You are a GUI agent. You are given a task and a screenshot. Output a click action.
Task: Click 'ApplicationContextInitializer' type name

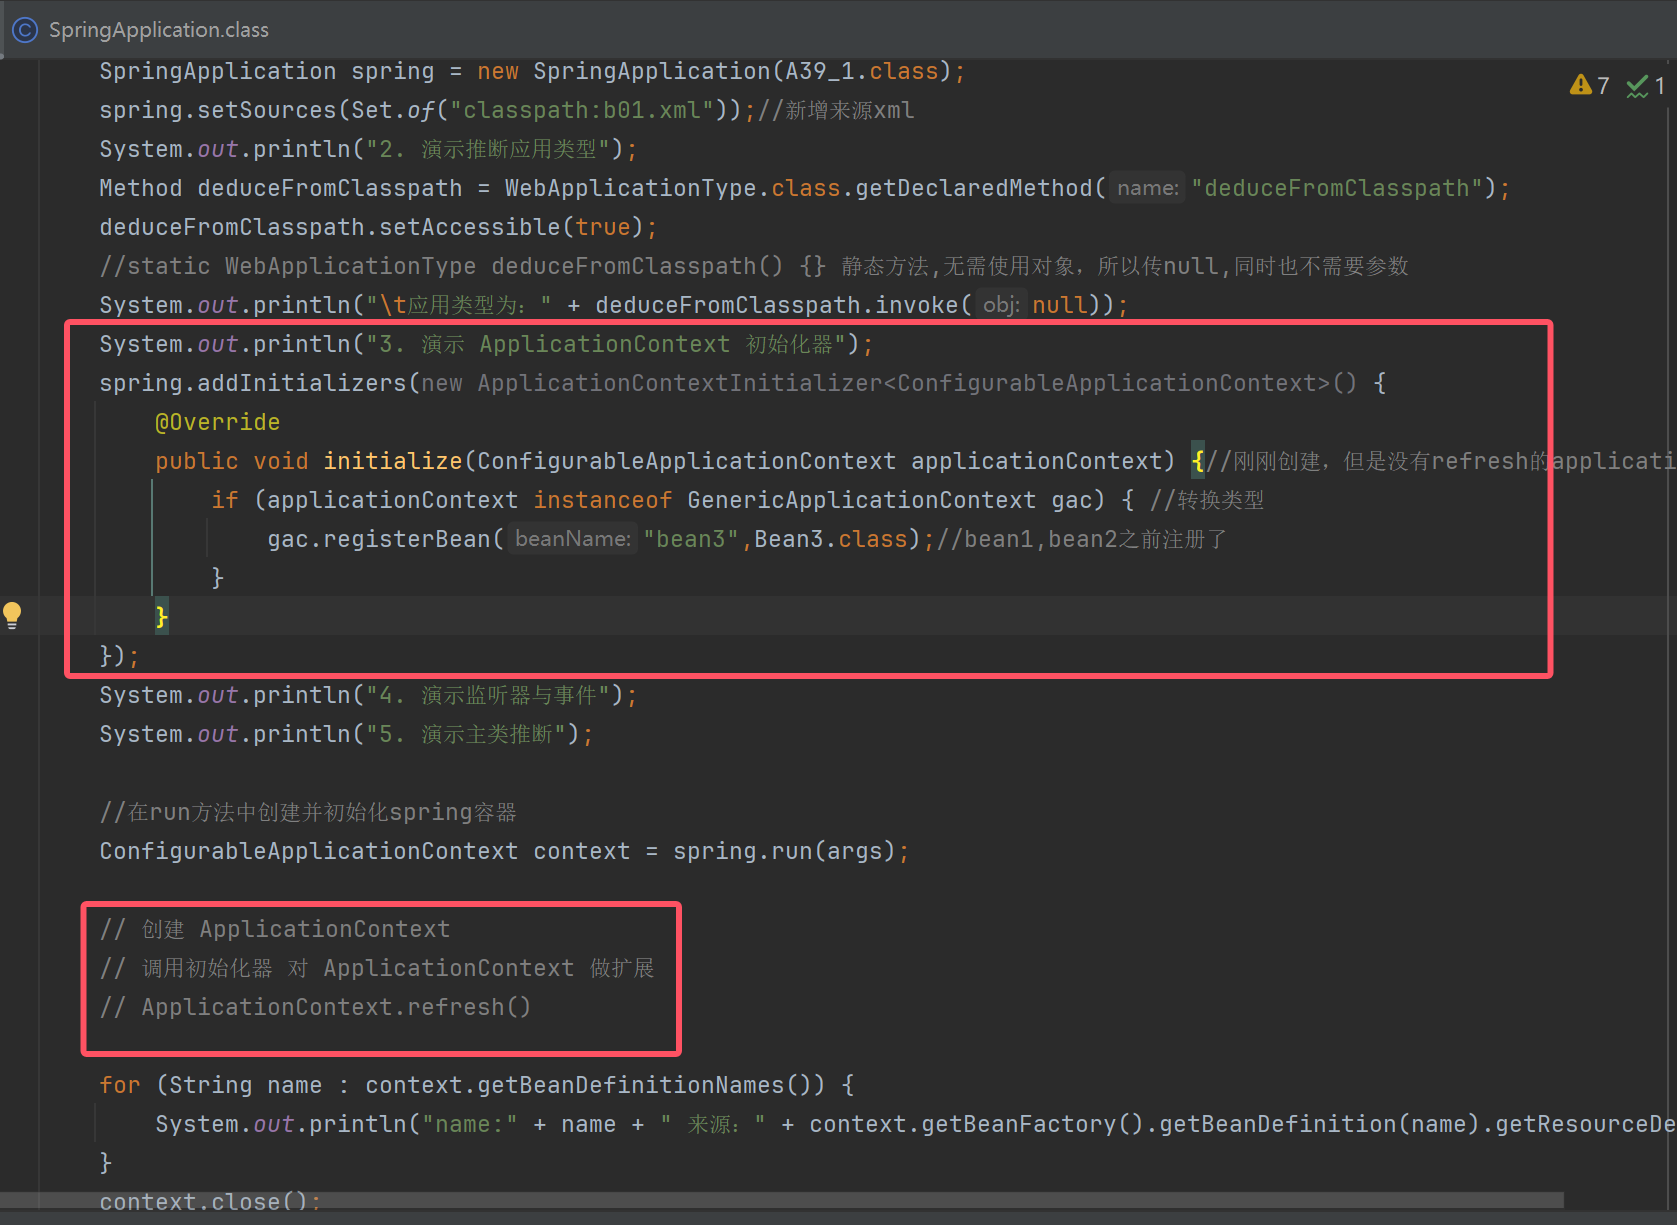point(680,383)
